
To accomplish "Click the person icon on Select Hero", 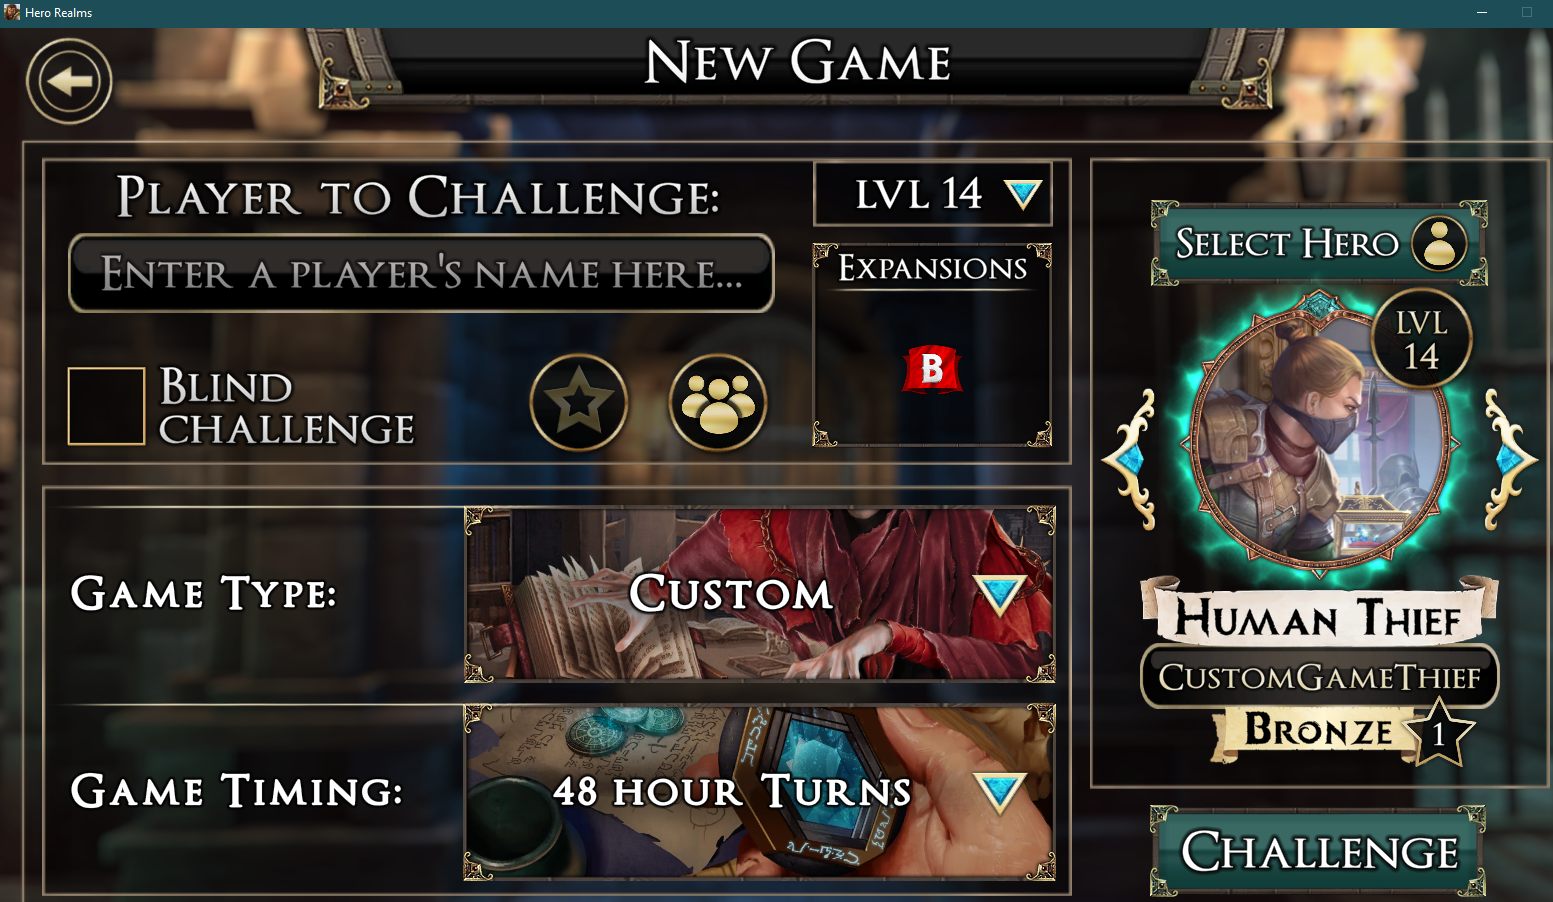I will (x=1439, y=243).
